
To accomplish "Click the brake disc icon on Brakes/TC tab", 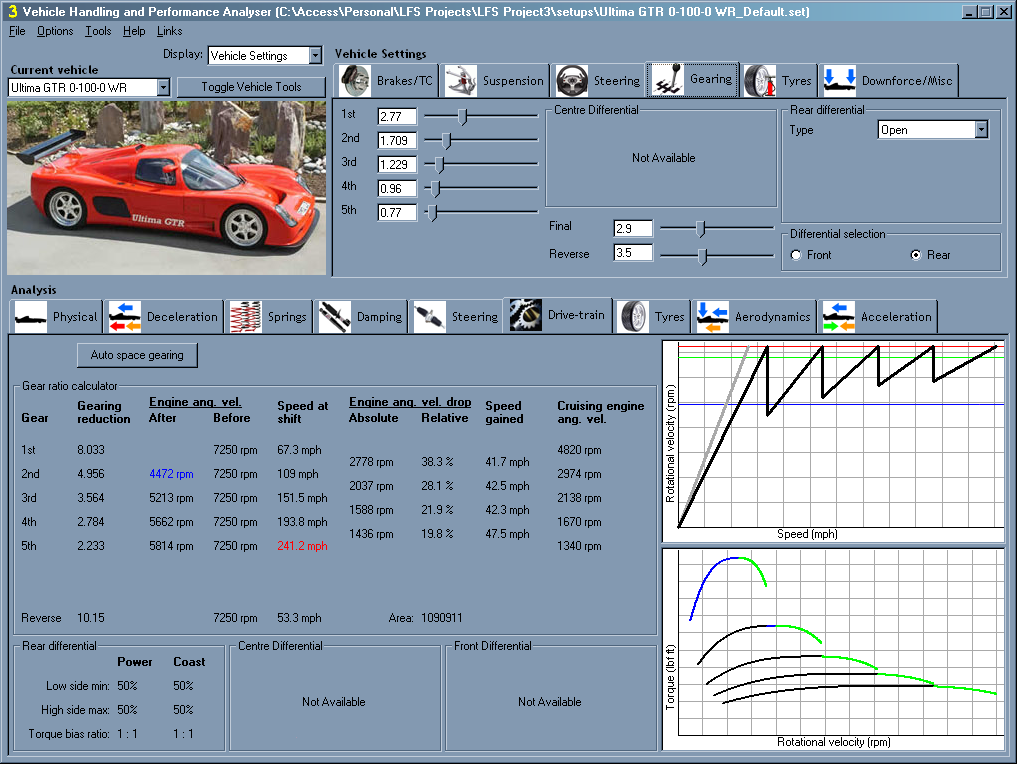I will [356, 81].
